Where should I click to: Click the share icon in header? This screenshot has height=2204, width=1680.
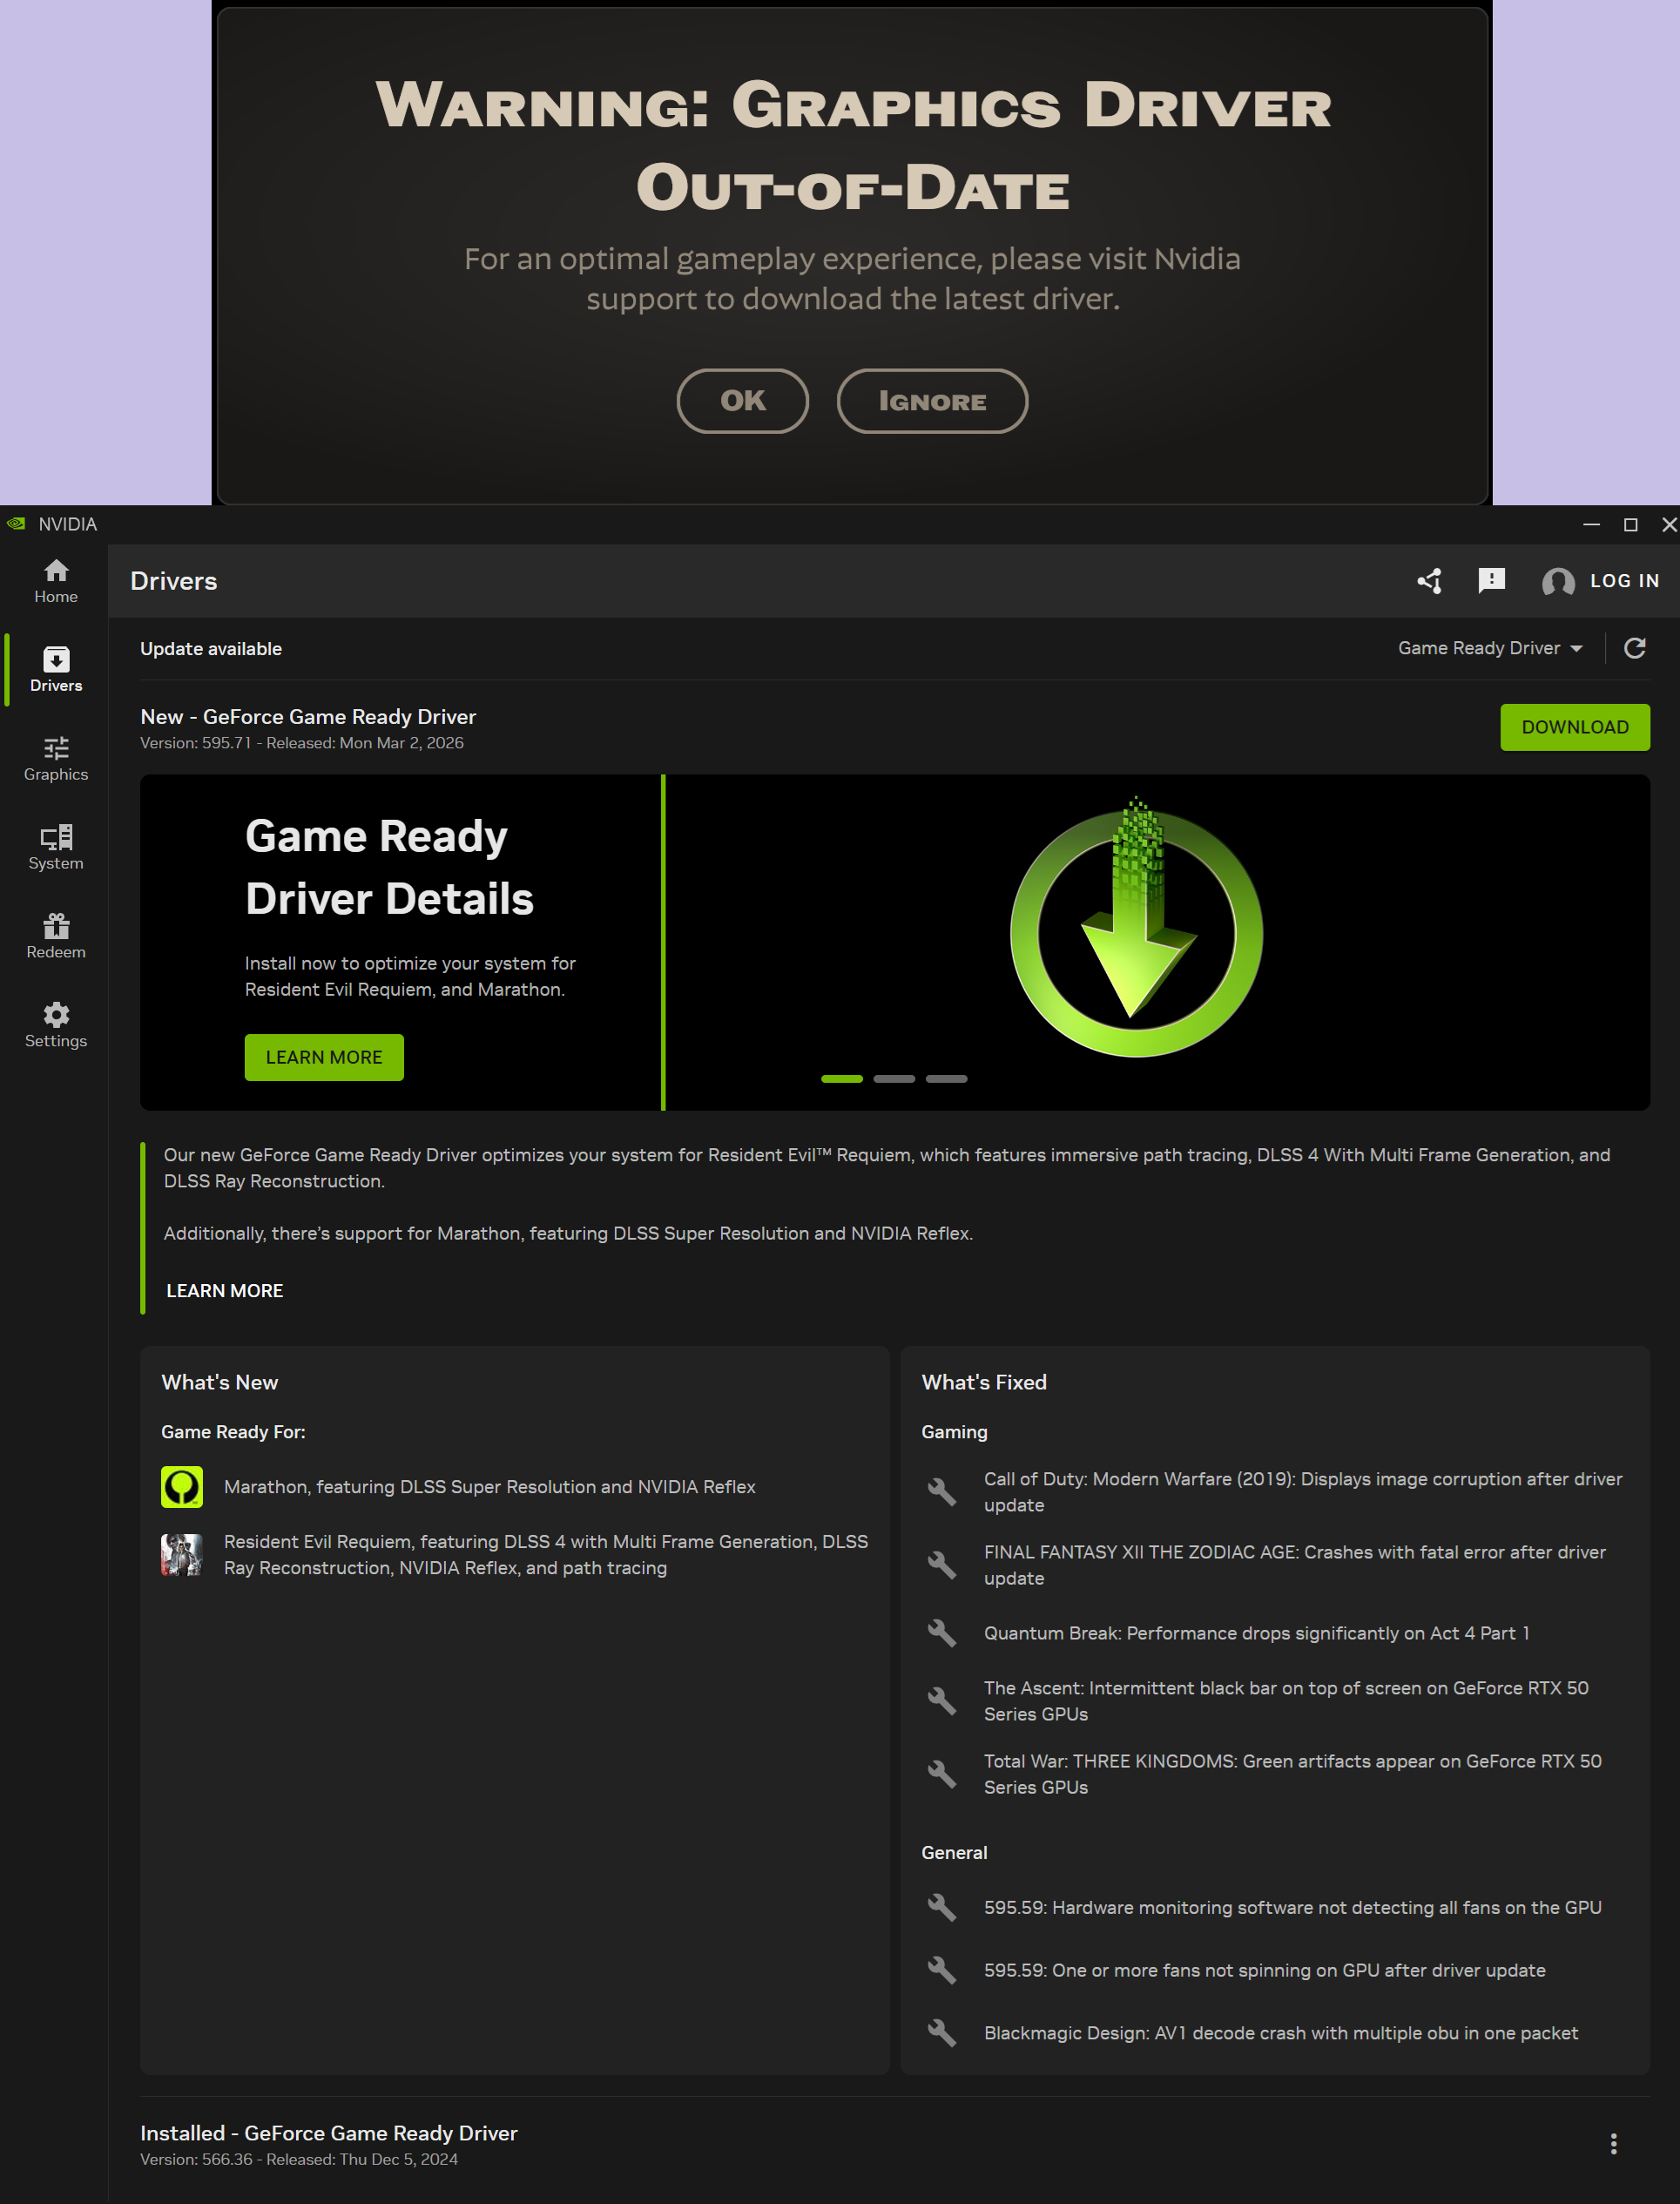click(x=1429, y=581)
